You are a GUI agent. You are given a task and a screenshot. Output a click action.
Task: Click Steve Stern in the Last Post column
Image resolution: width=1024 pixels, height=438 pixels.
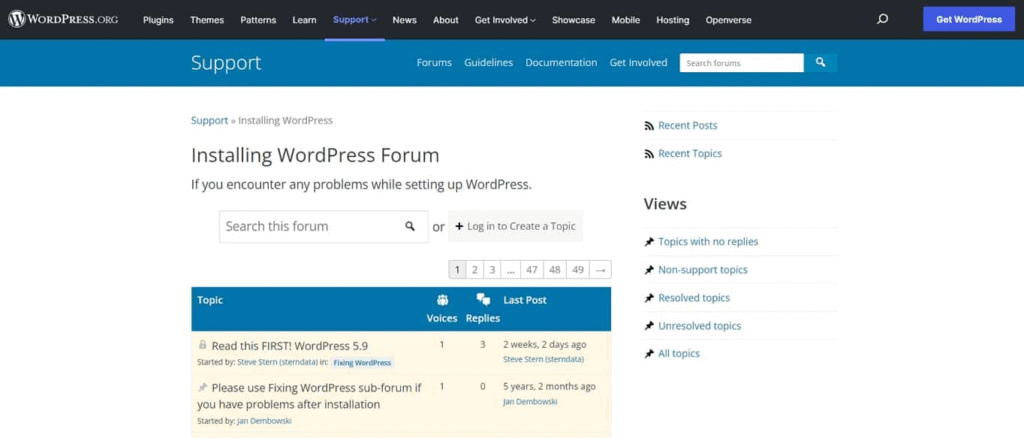coord(543,359)
